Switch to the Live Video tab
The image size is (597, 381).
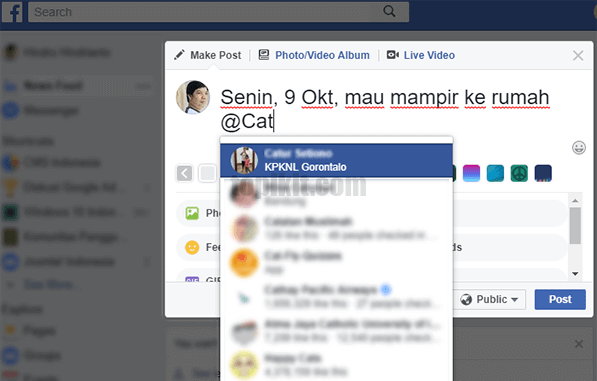pos(421,55)
